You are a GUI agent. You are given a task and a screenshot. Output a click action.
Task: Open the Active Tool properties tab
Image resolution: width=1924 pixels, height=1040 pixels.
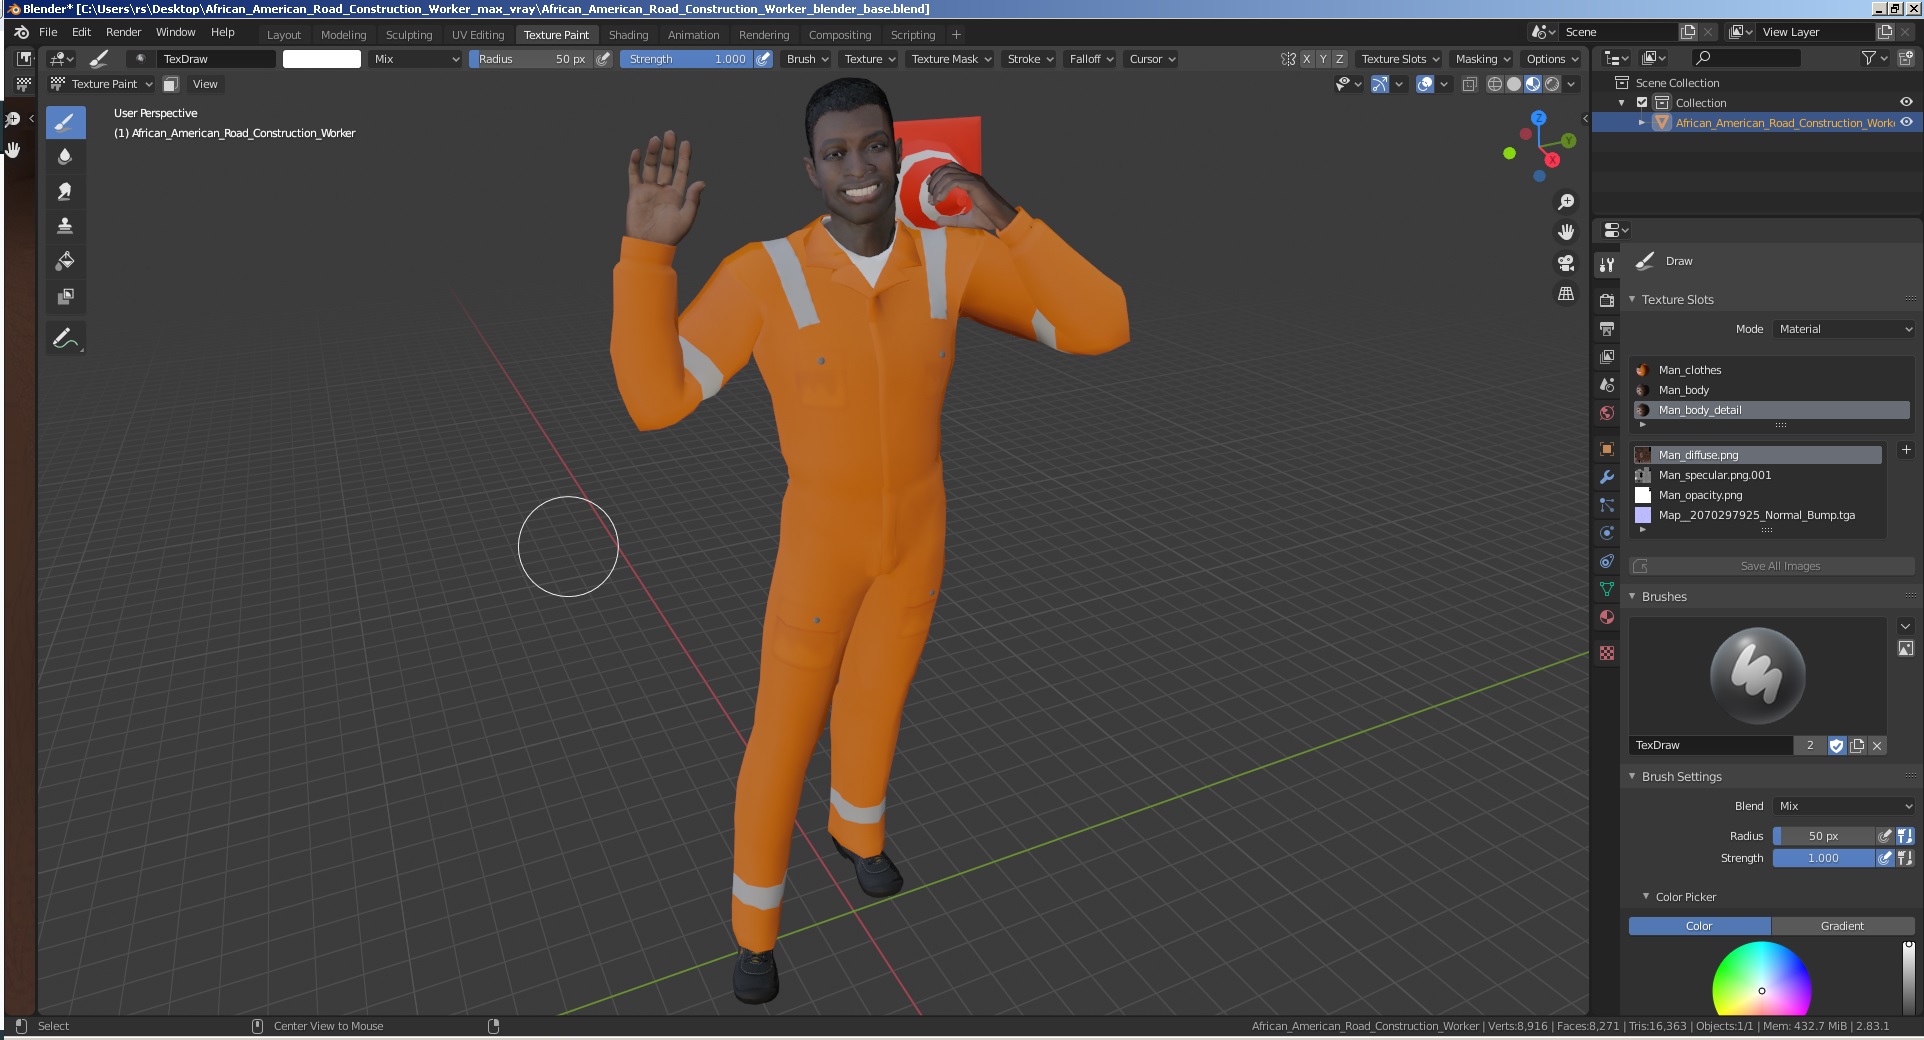coord(1607,265)
